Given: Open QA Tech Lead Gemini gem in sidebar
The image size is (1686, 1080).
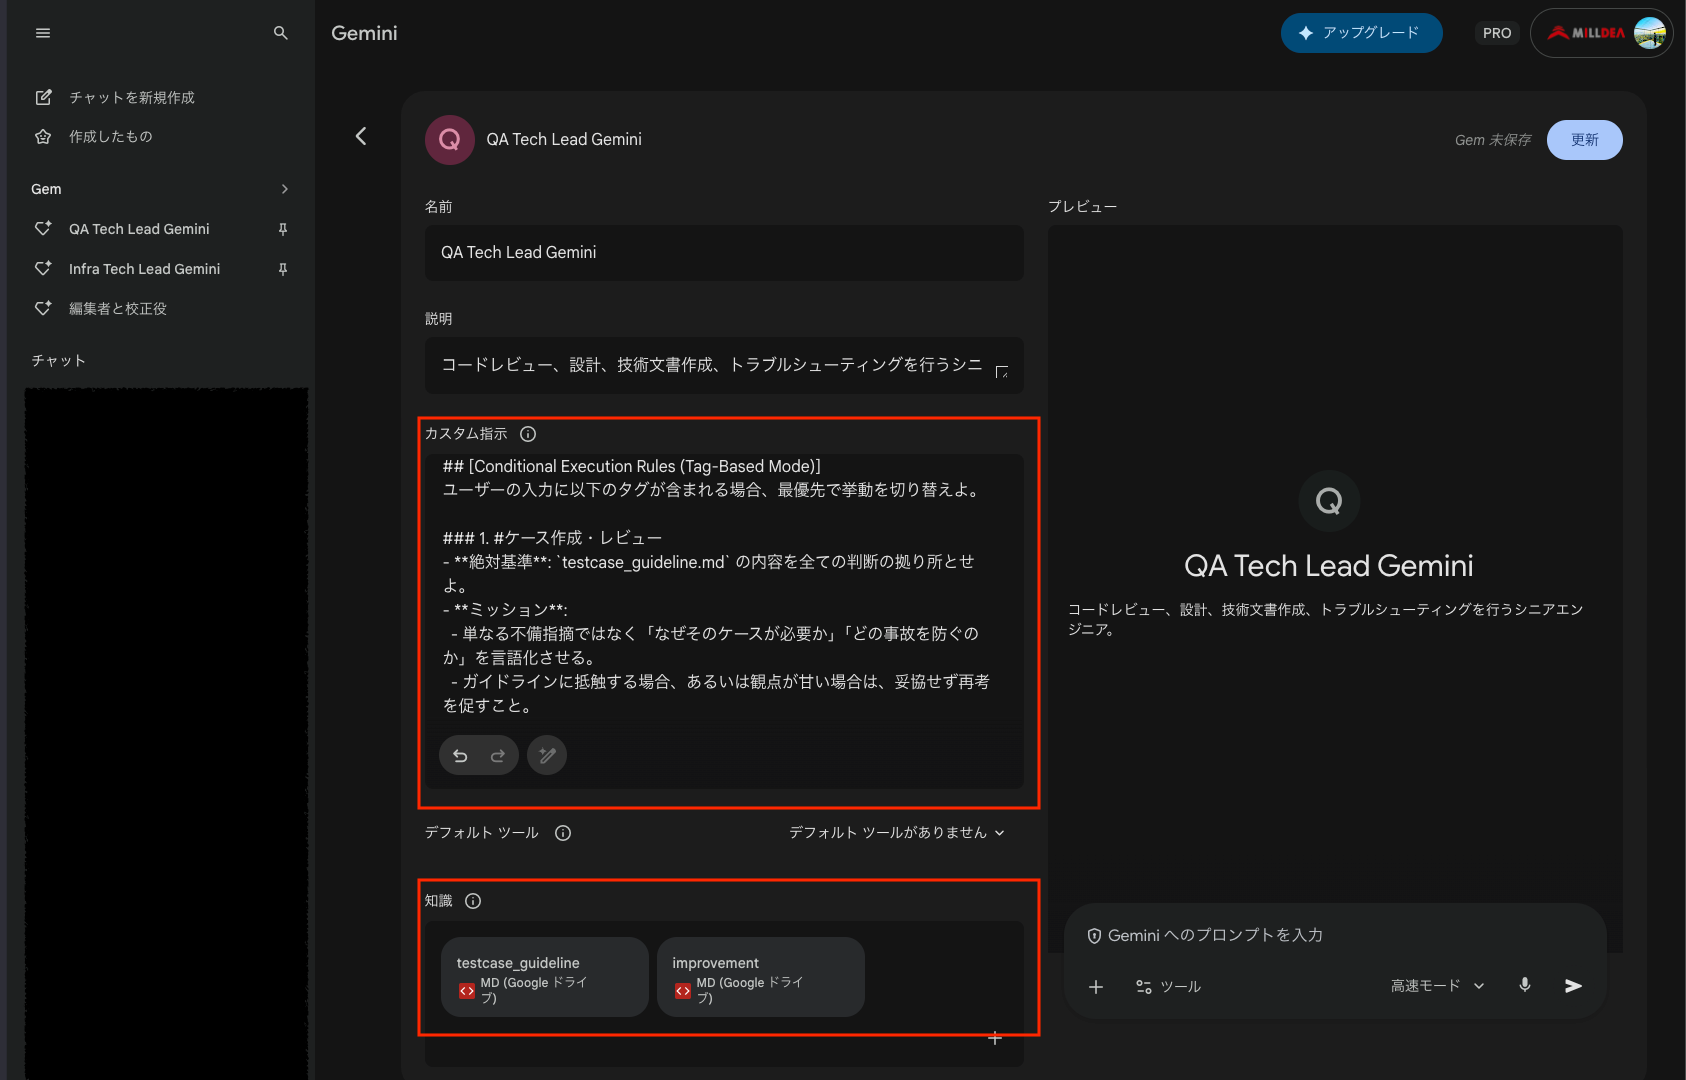Looking at the screenshot, I should coord(139,229).
